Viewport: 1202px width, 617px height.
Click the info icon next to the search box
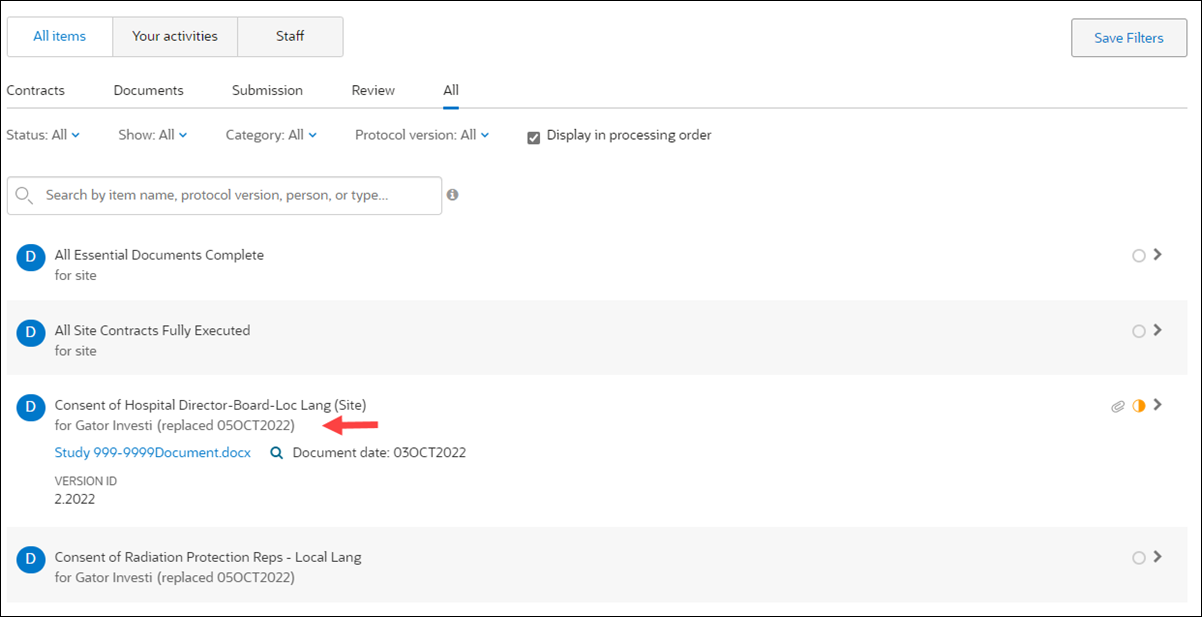pos(452,195)
